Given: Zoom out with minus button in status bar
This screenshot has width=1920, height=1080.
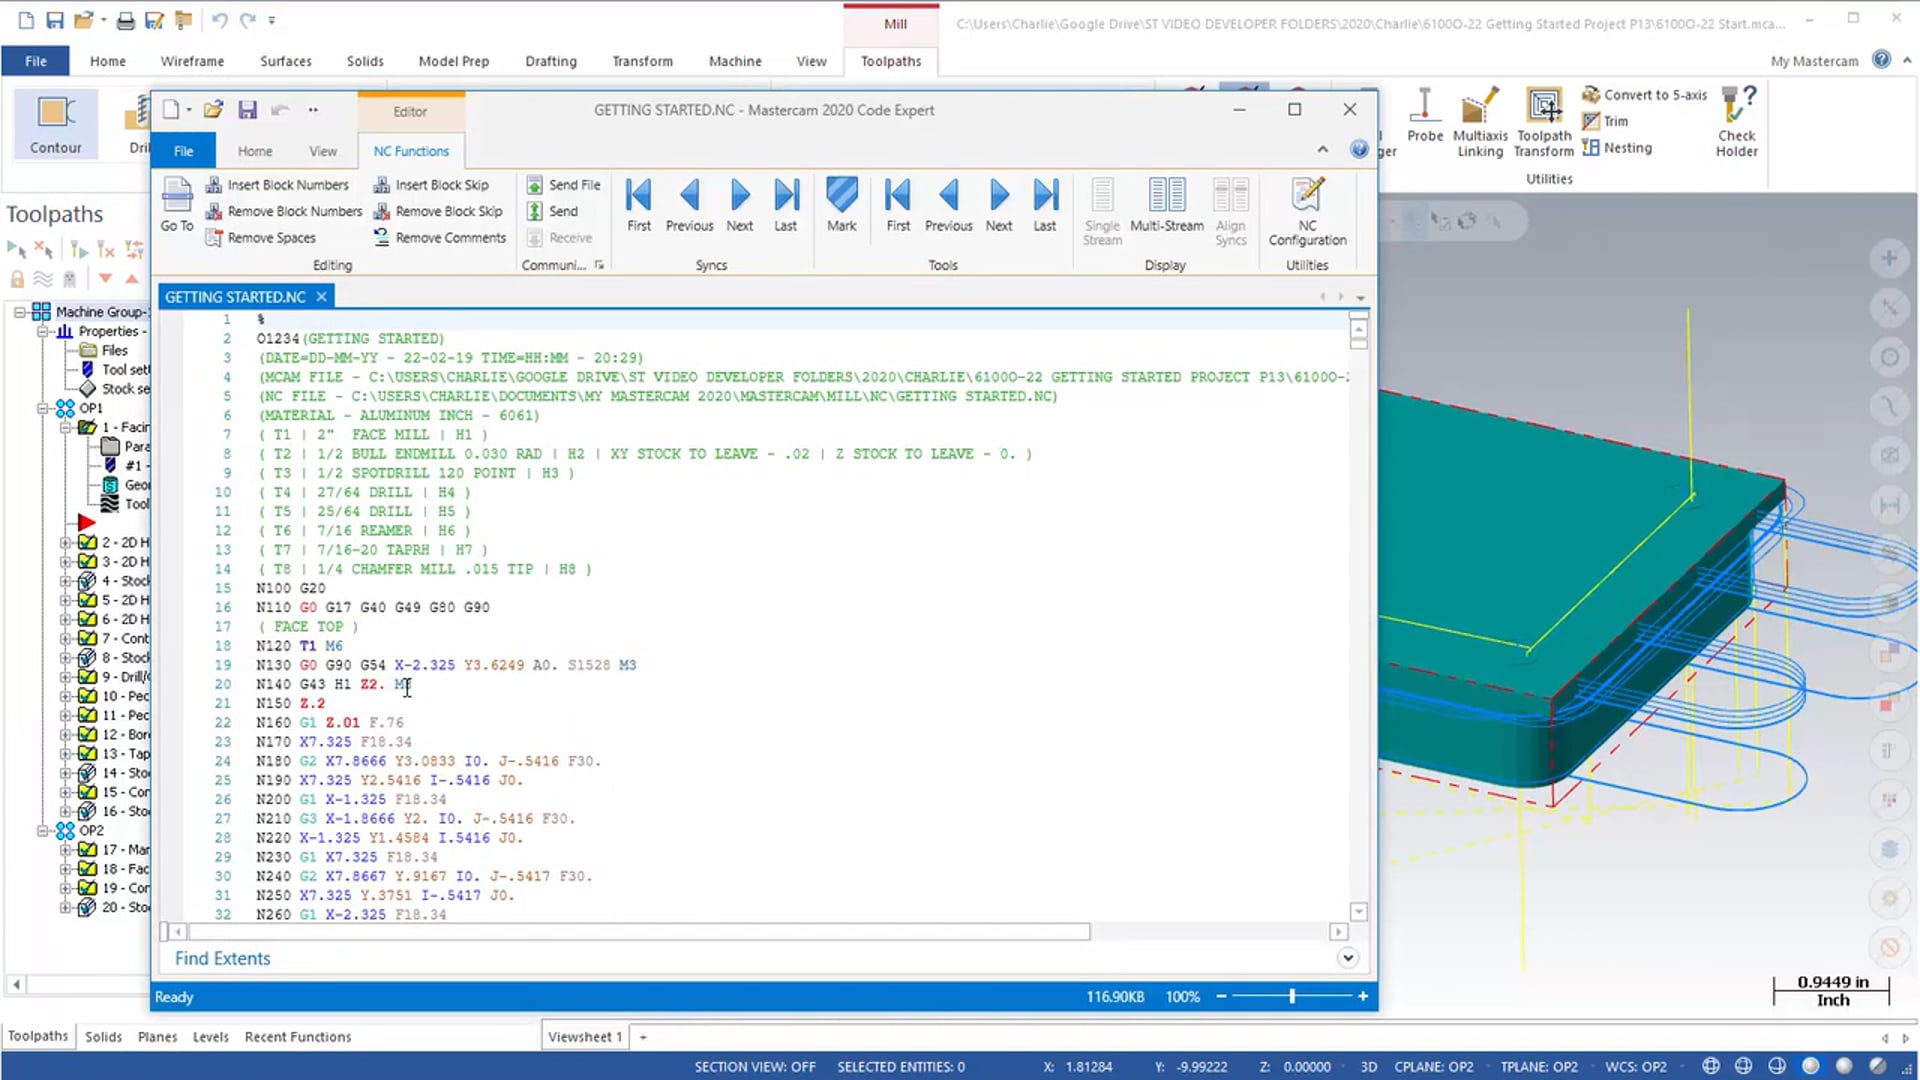Looking at the screenshot, I should point(1221,996).
